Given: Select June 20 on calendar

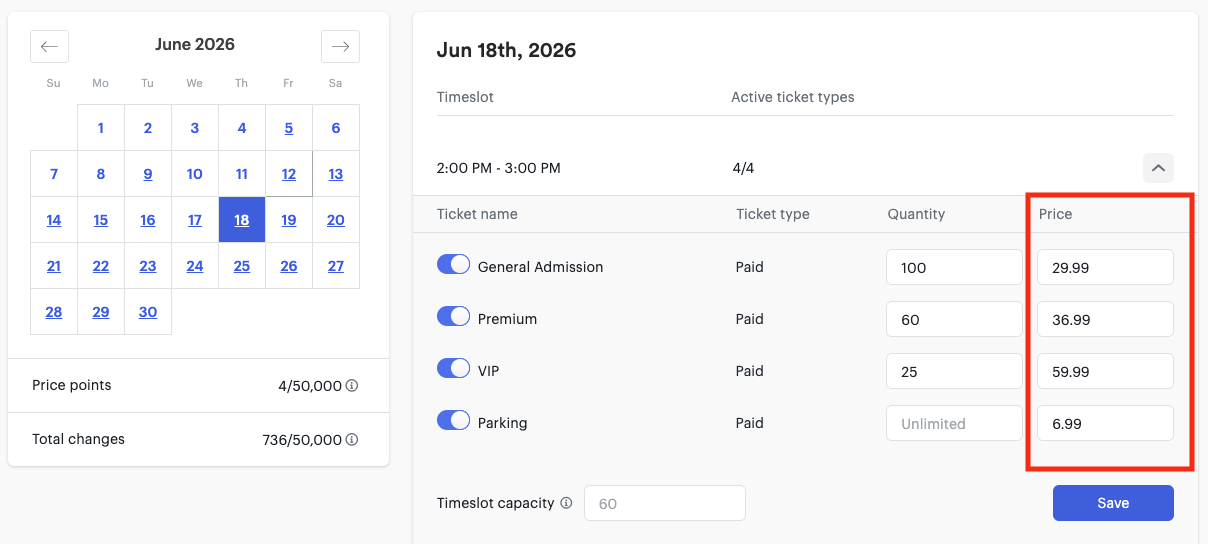Looking at the screenshot, I should (x=336, y=220).
